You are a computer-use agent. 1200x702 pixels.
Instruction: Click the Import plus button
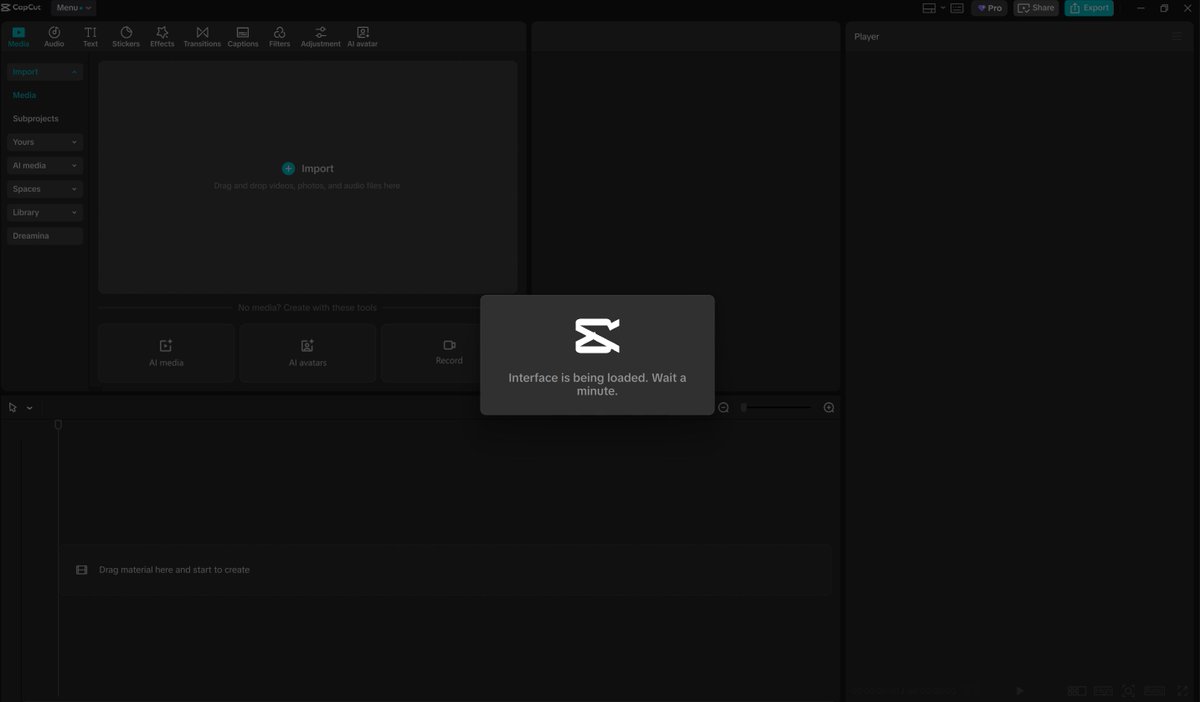coord(288,169)
